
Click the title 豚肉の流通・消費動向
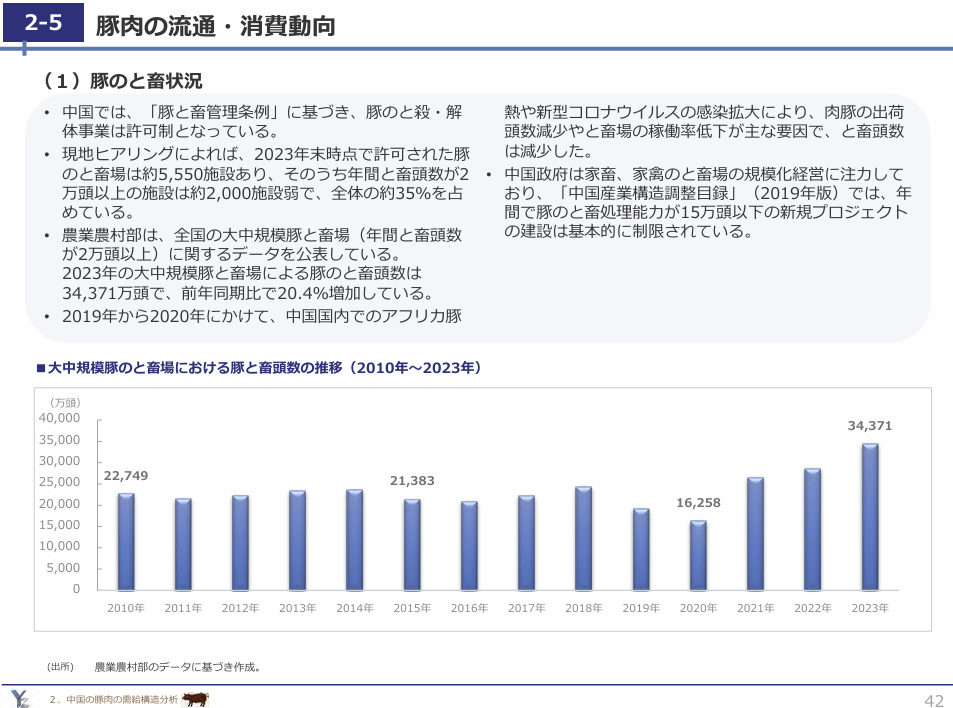(x=215, y=26)
